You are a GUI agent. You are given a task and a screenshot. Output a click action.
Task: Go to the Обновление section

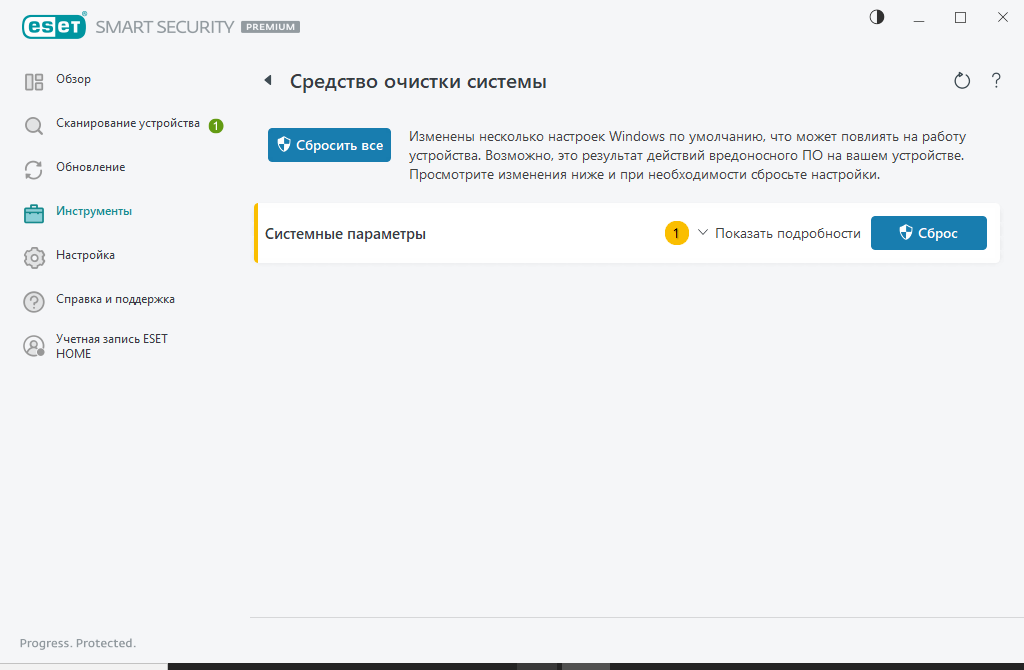click(90, 167)
